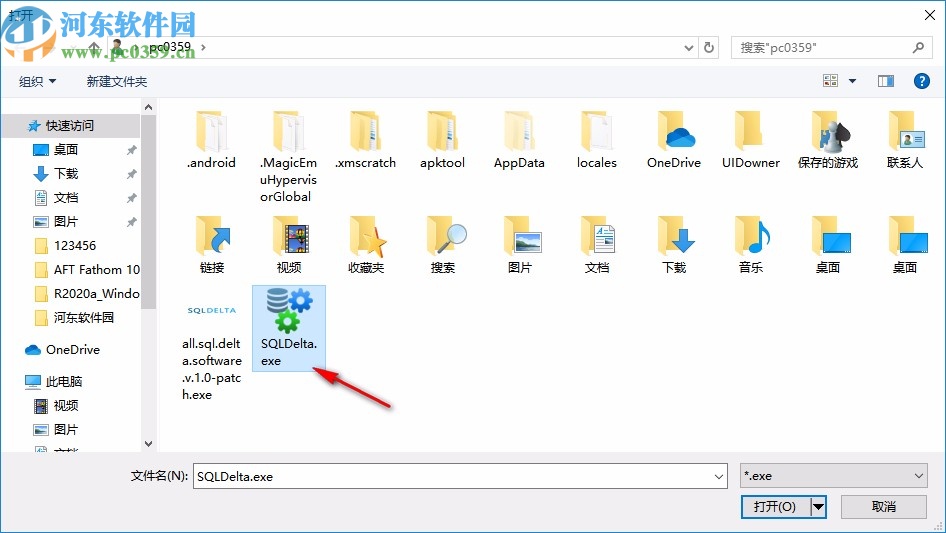Open the help question mark button
Image resolution: width=946 pixels, height=533 pixels.
(921, 81)
